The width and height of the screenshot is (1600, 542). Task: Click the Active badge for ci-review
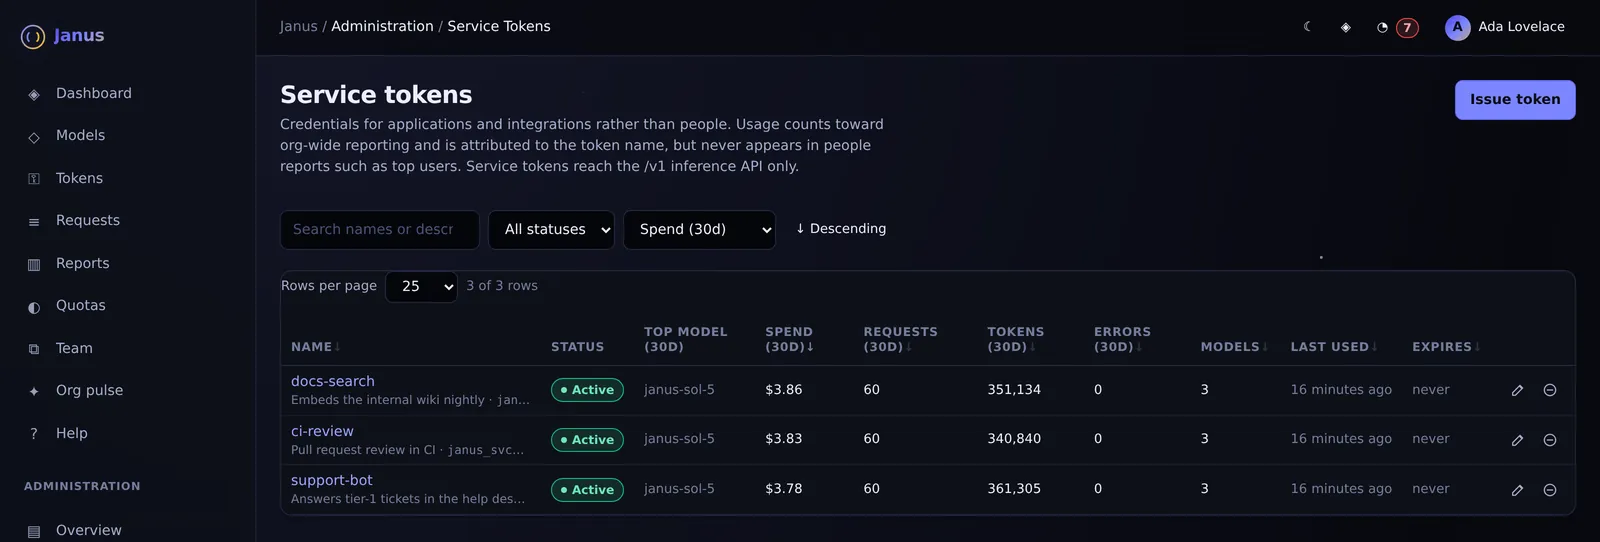click(587, 441)
